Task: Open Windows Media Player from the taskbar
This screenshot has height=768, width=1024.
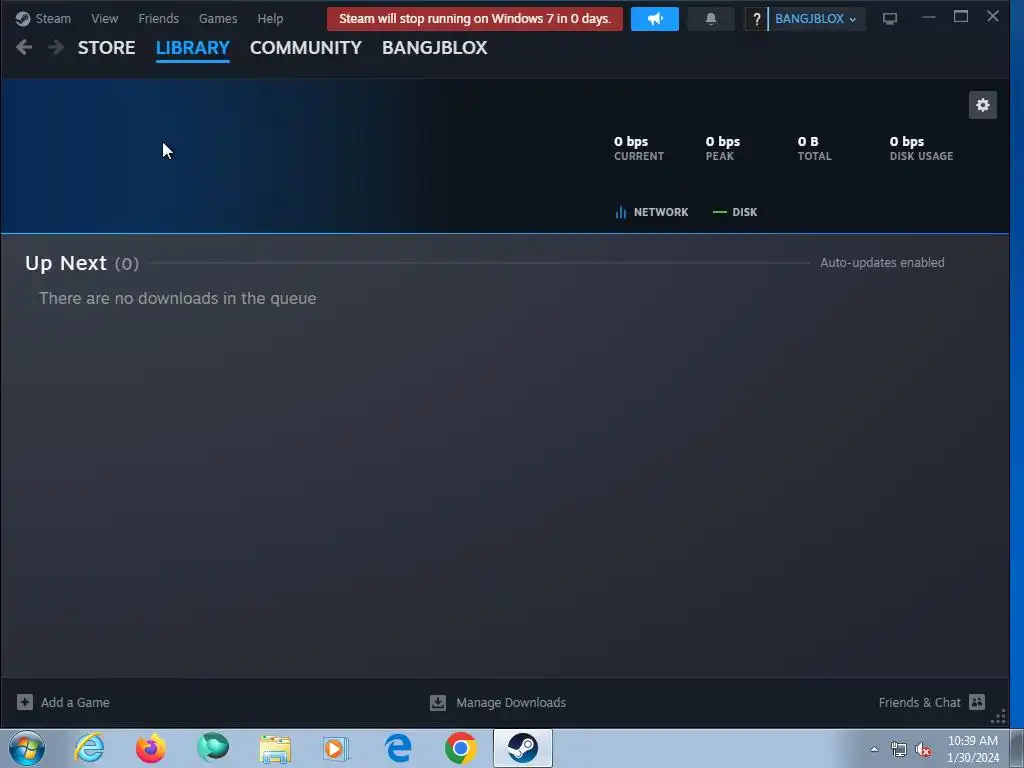Action: [x=337, y=748]
